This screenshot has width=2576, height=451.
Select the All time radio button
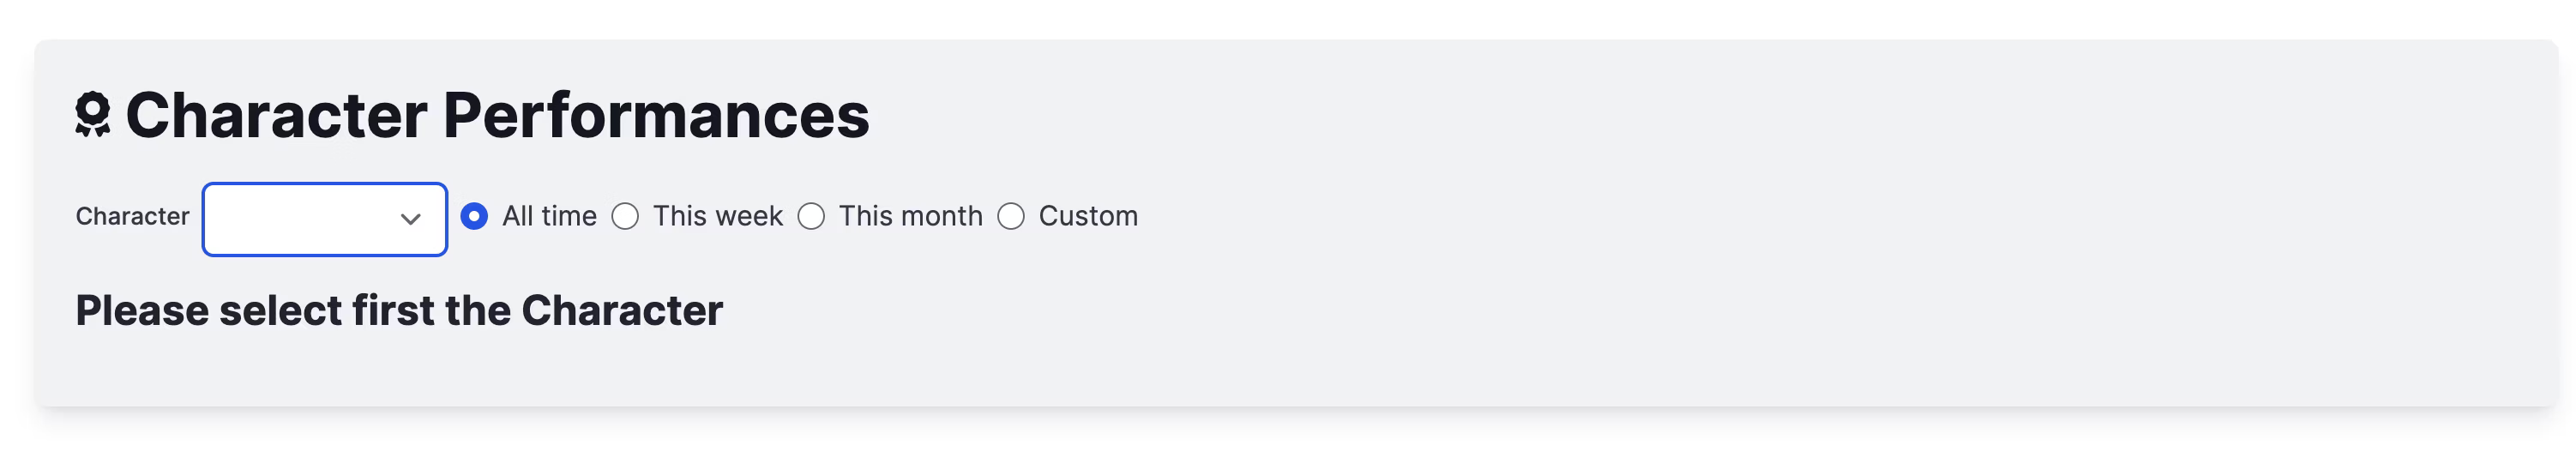click(x=474, y=216)
